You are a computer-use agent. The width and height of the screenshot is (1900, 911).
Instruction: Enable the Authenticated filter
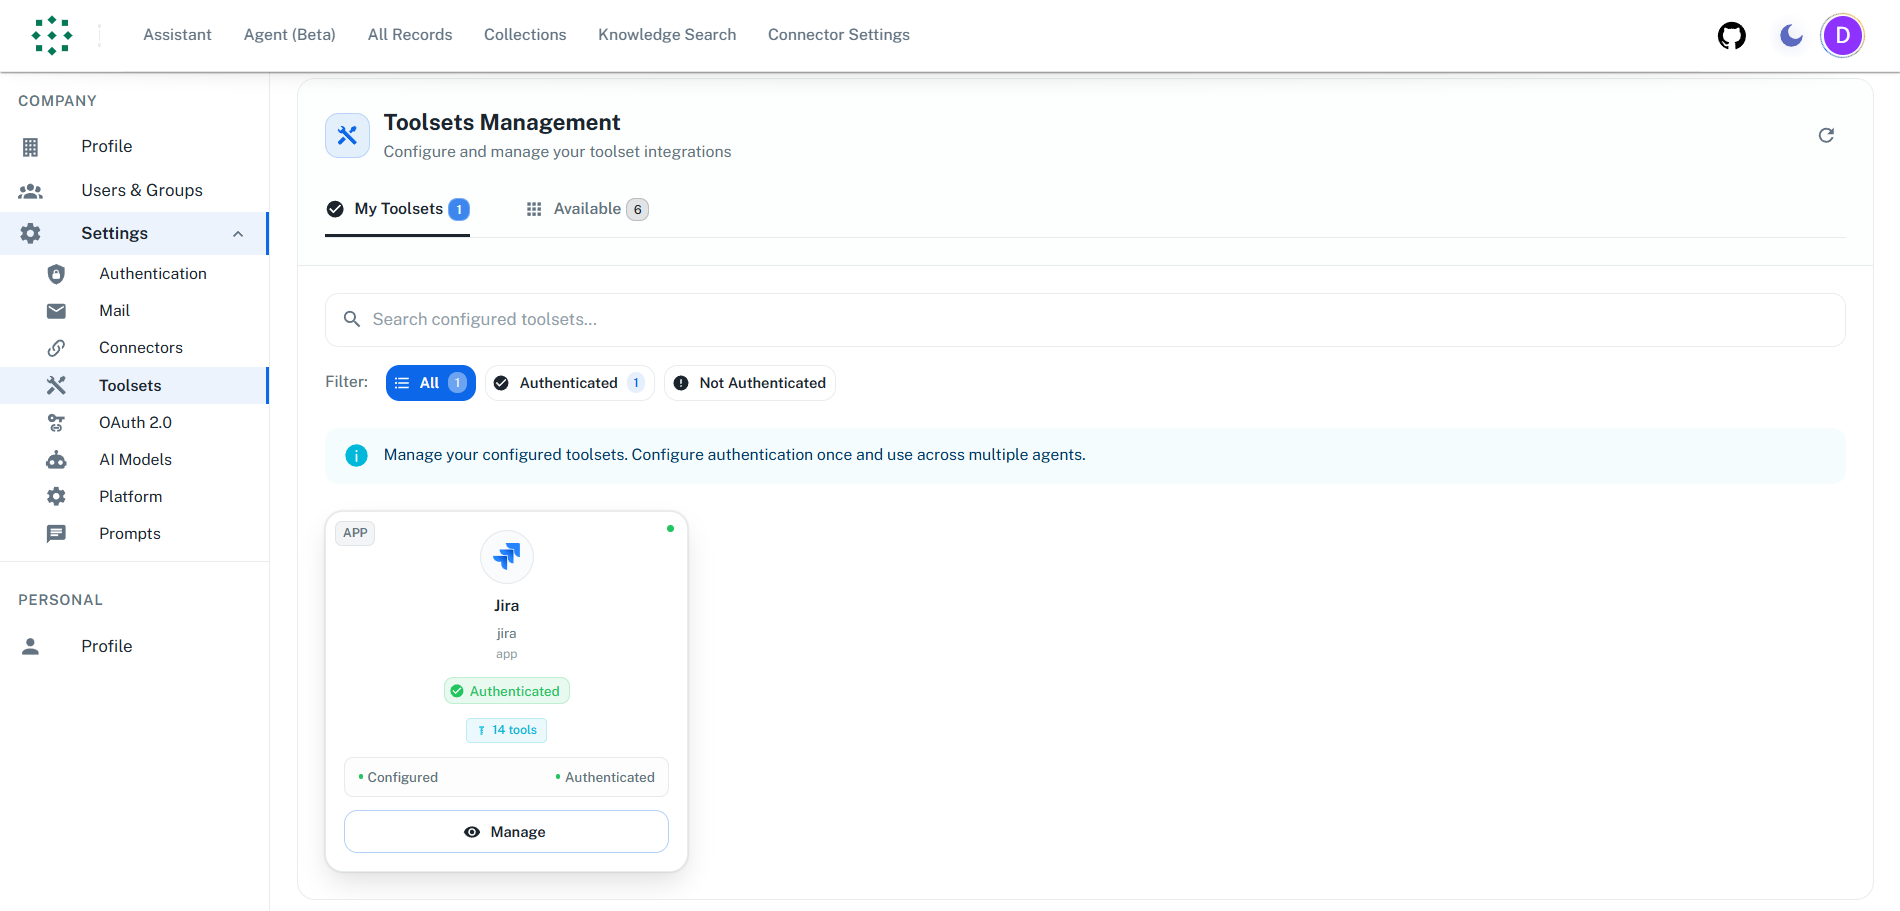click(x=569, y=382)
